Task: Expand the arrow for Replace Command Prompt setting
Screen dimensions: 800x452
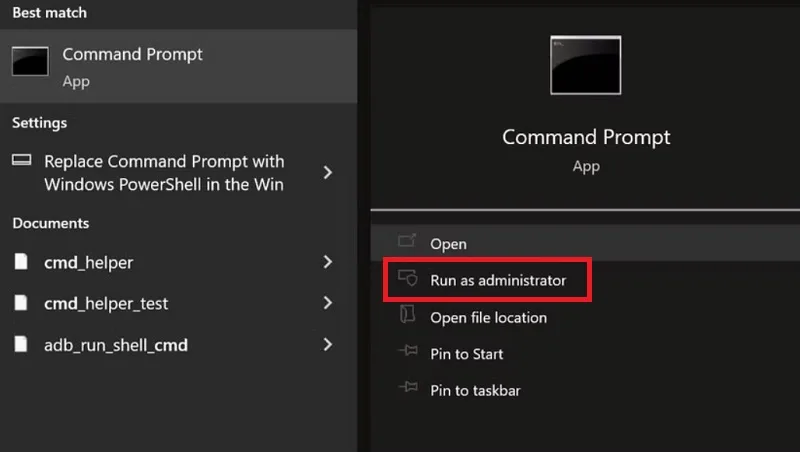Action: coord(328,172)
